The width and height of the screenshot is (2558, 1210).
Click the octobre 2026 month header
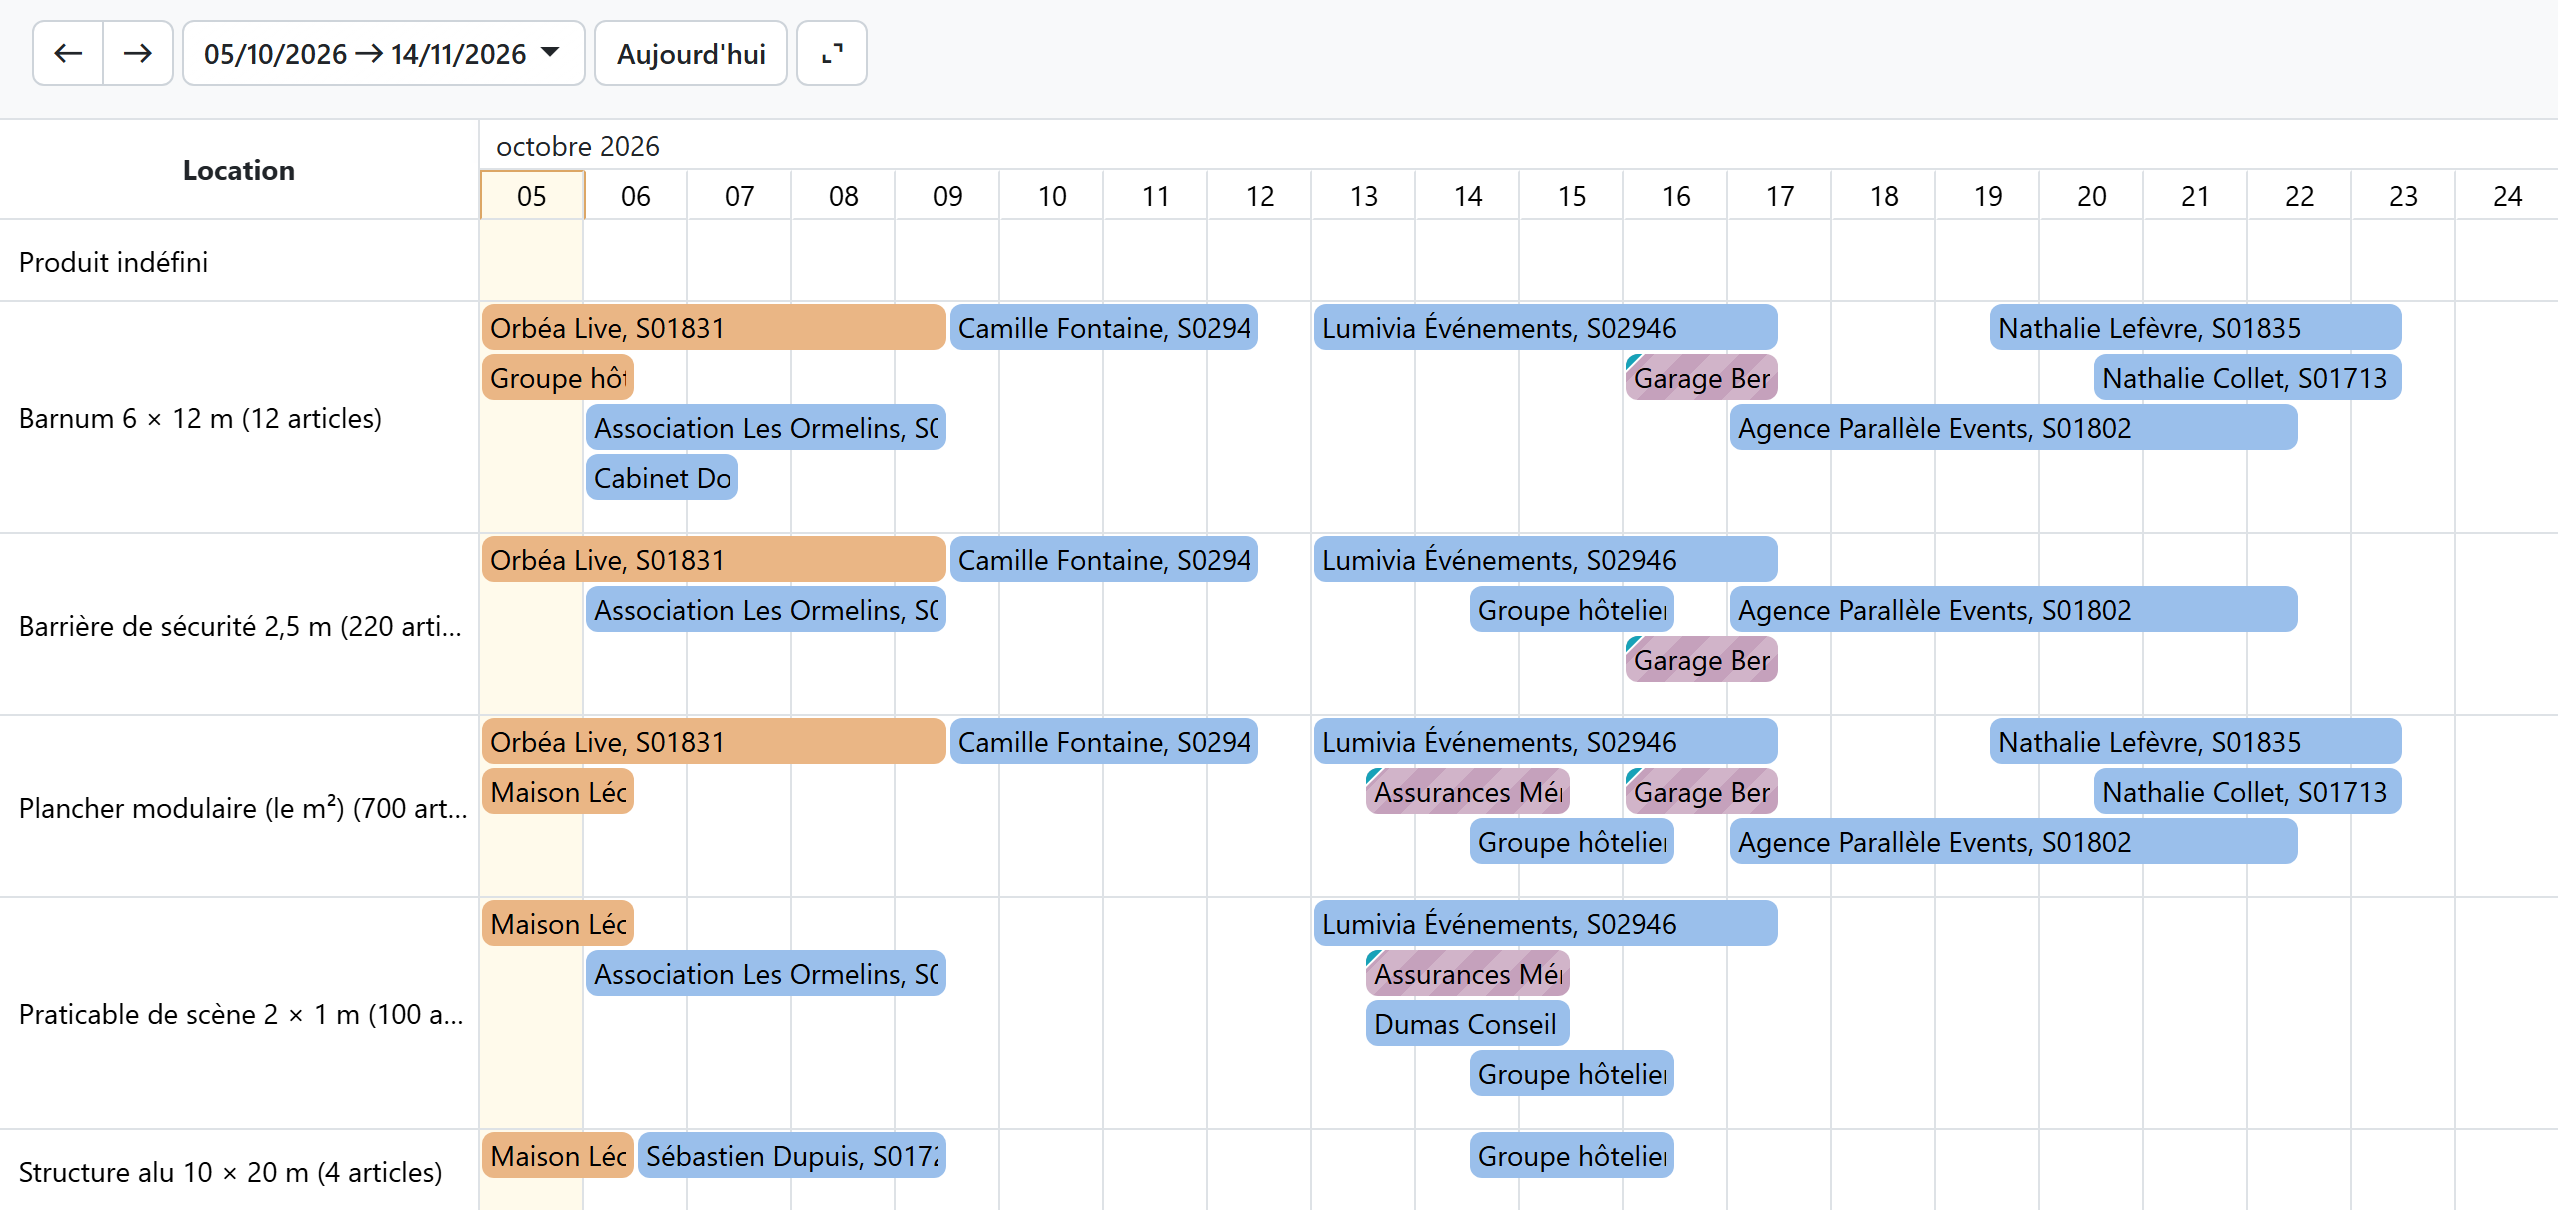(x=578, y=146)
